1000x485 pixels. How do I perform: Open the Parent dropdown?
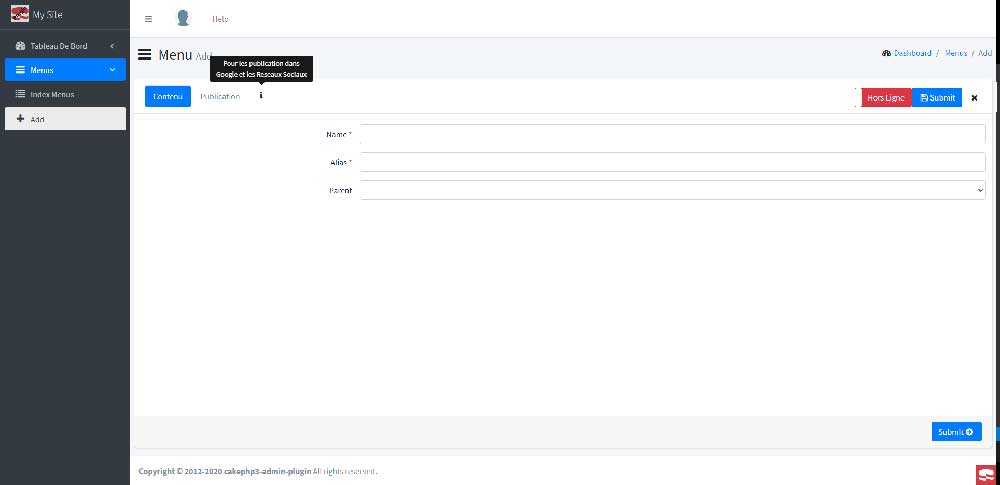pyautogui.click(x=672, y=190)
